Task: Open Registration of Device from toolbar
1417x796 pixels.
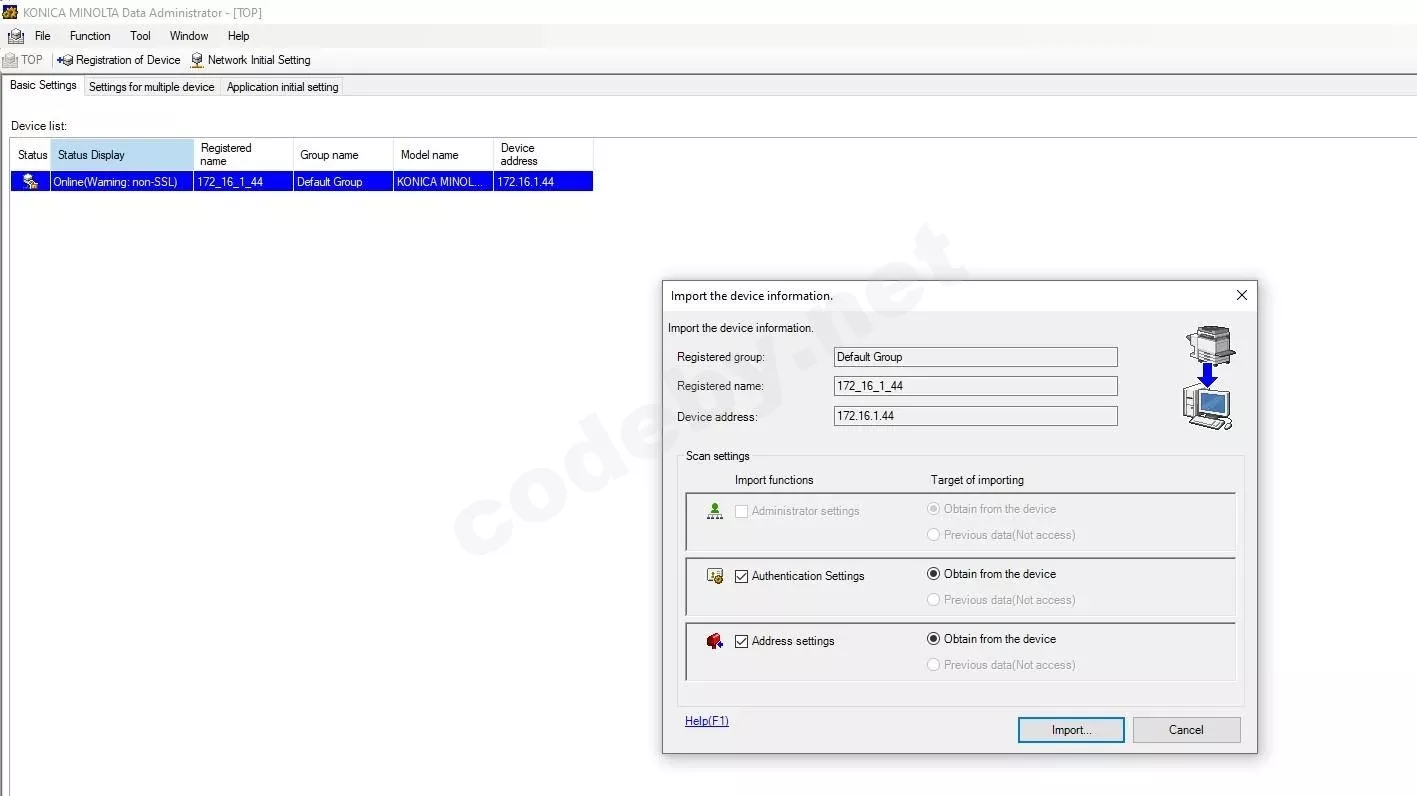Action: click(x=119, y=60)
